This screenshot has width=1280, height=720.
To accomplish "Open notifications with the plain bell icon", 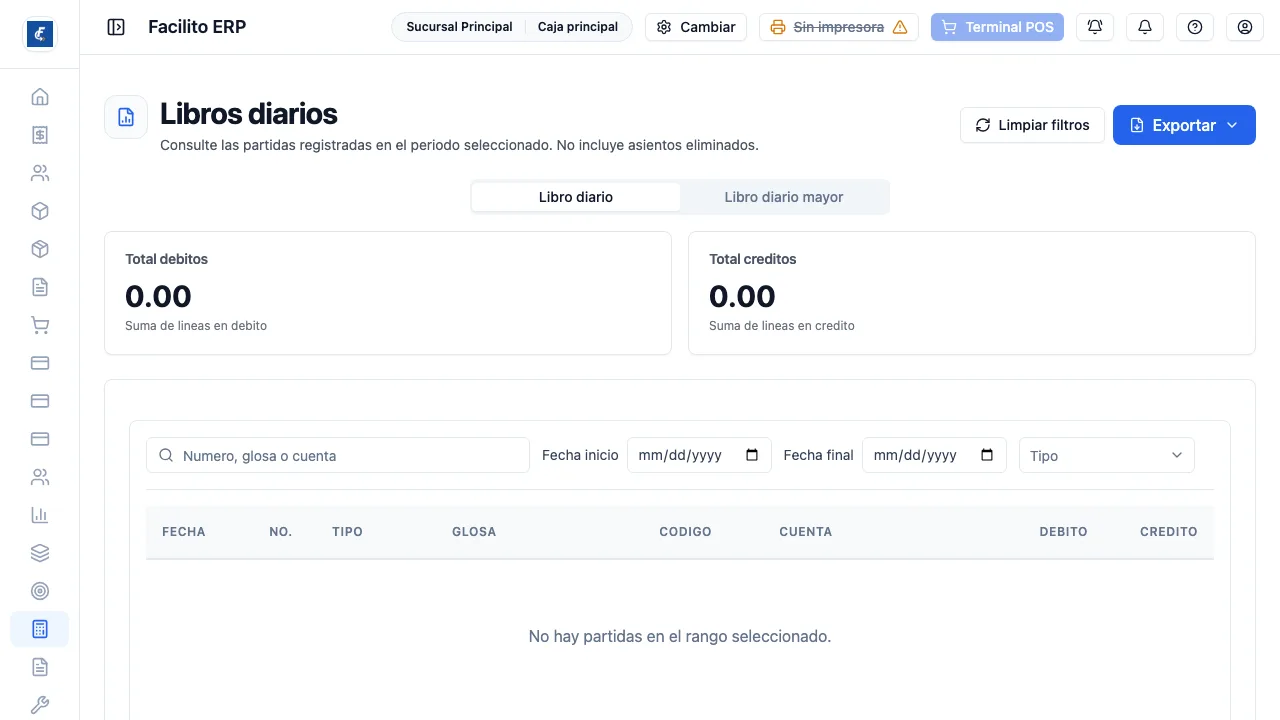I will coord(1145,27).
